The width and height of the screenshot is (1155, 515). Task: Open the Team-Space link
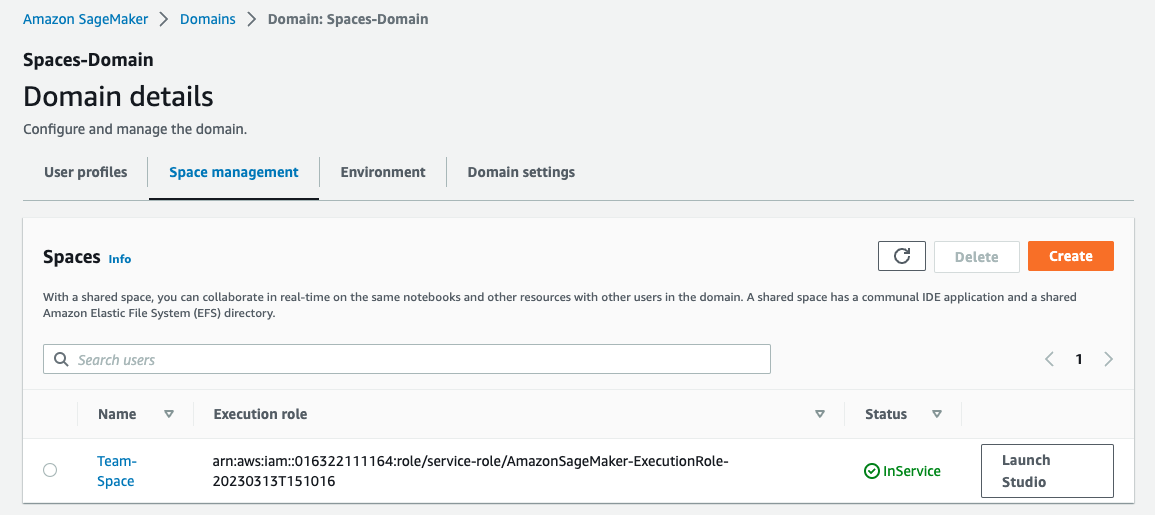(x=116, y=472)
